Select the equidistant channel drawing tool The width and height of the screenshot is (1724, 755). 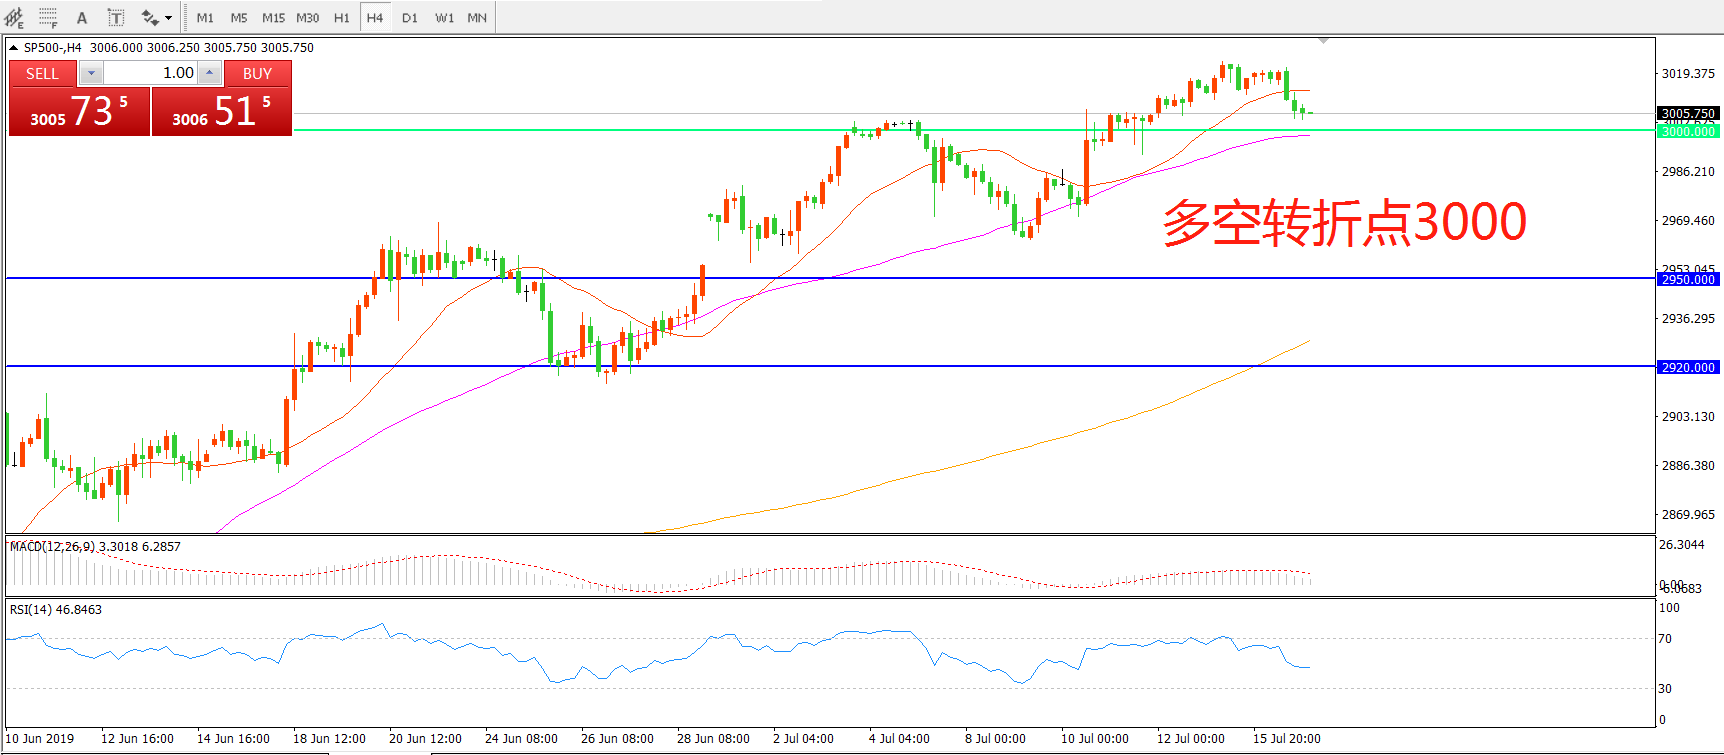pos(14,17)
